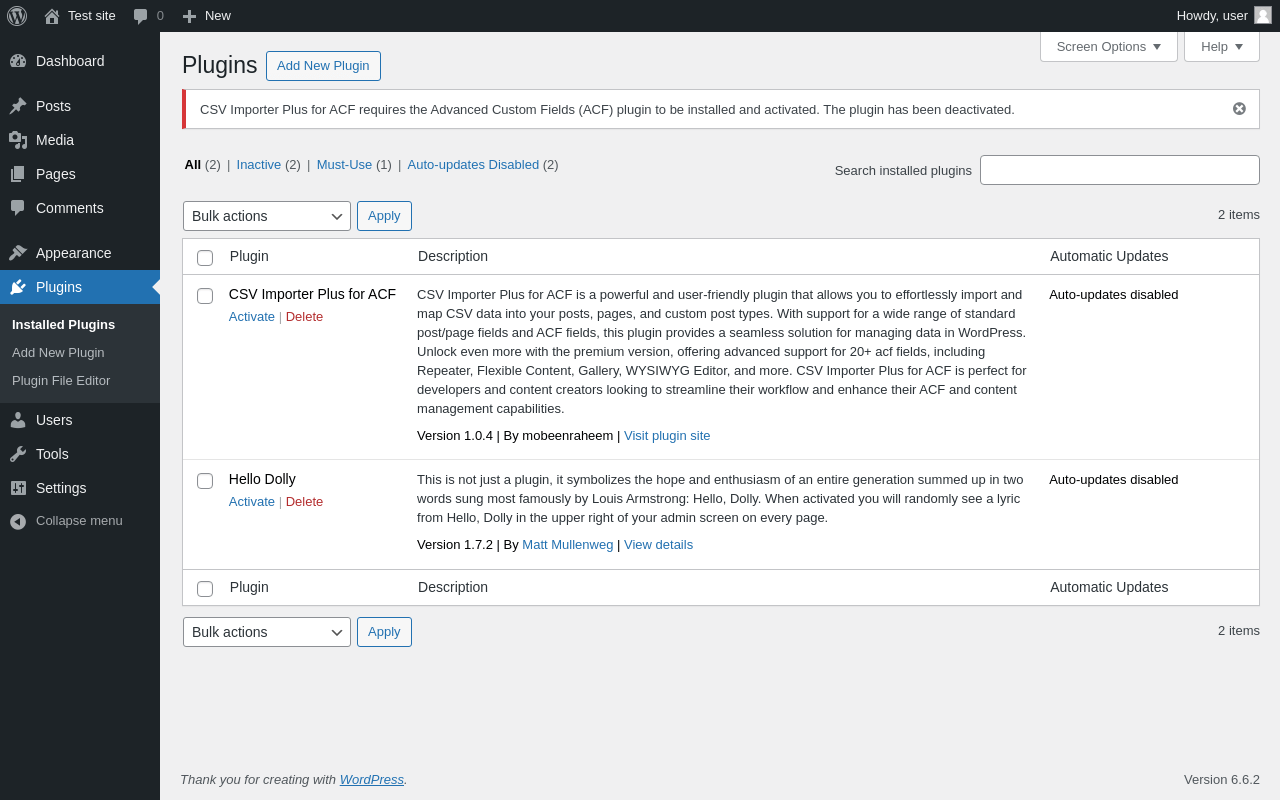Delete CSV Importer Plus for ACF
Screen dimensions: 1280x800
[304, 316]
